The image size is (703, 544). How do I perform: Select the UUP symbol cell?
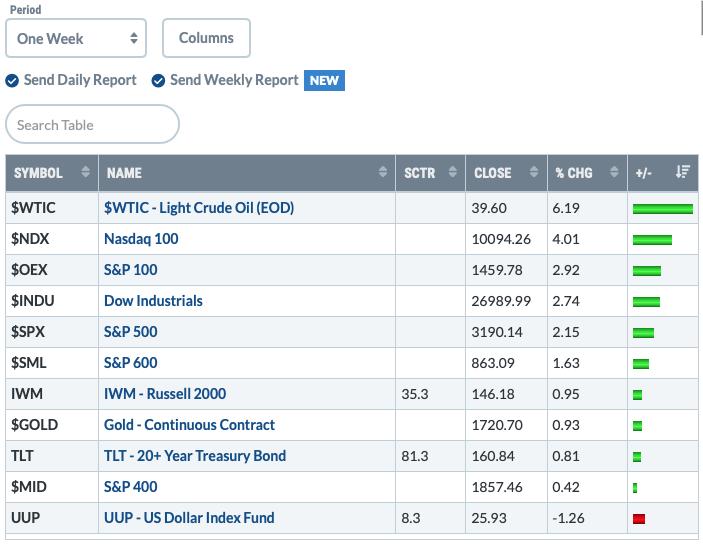(52, 518)
